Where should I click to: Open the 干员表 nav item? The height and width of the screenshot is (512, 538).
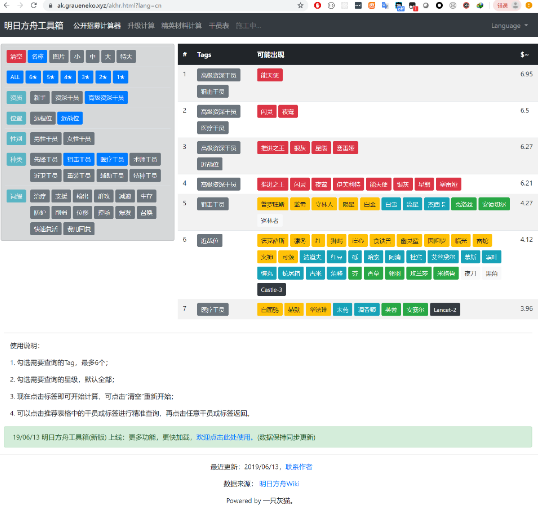point(219,26)
